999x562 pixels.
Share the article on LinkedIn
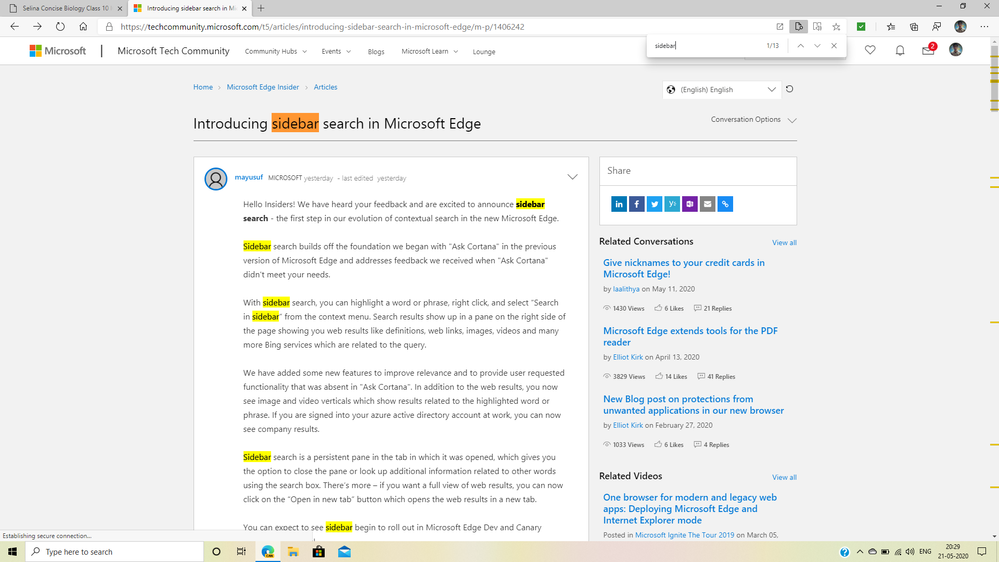pos(619,204)
